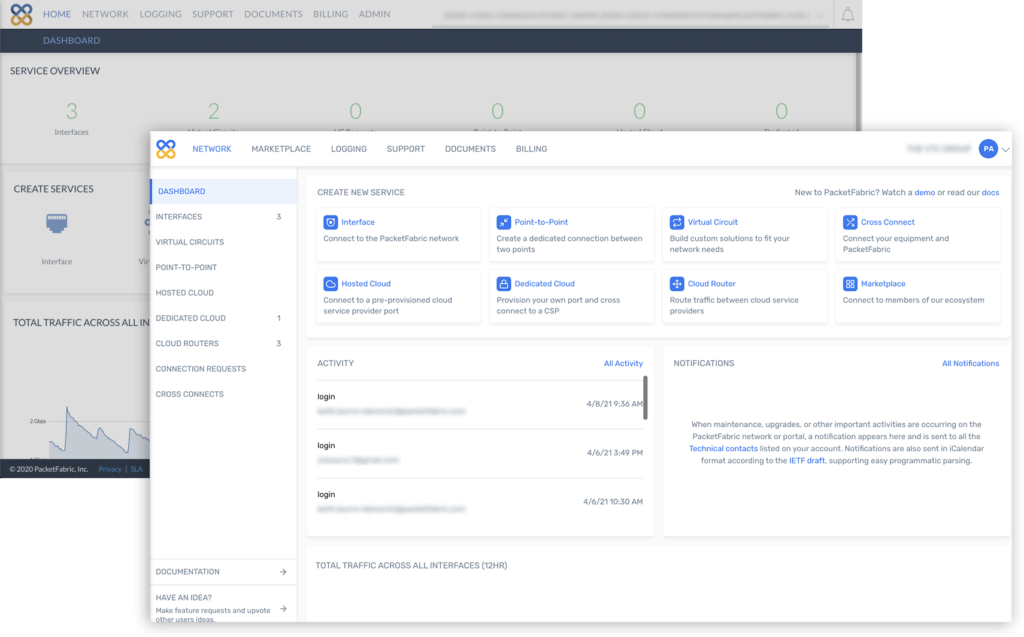Image resolution: width=1024 pixels, height=637 pixels.
Task: Click the Cross Connect service icon
Action: click(850, 222)
